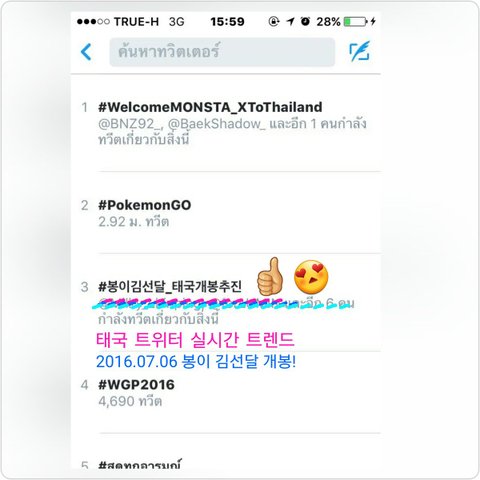Tap the alarm clock status icon
Image resolution: width=480 pixels, height=480 pixels.
click(305, 21)
